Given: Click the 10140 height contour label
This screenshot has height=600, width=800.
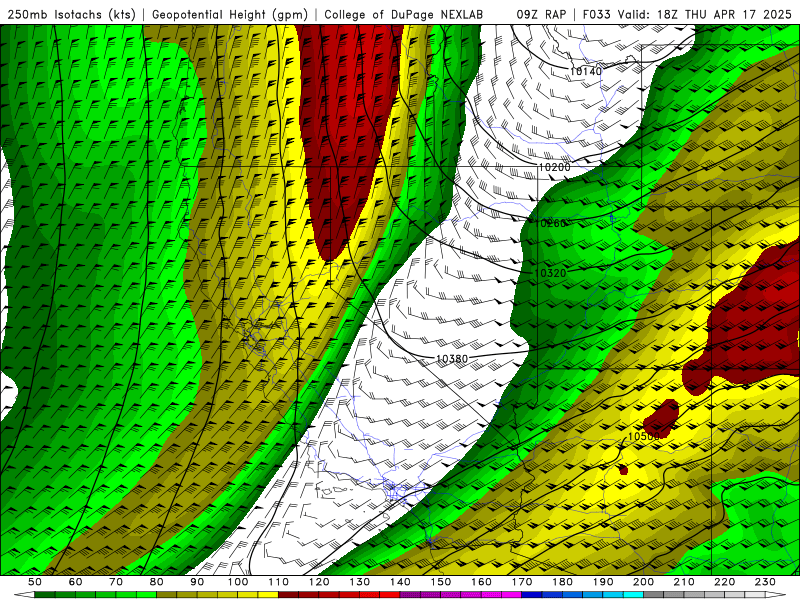Looking at the screenshot, I should click(x=586, y=71).
